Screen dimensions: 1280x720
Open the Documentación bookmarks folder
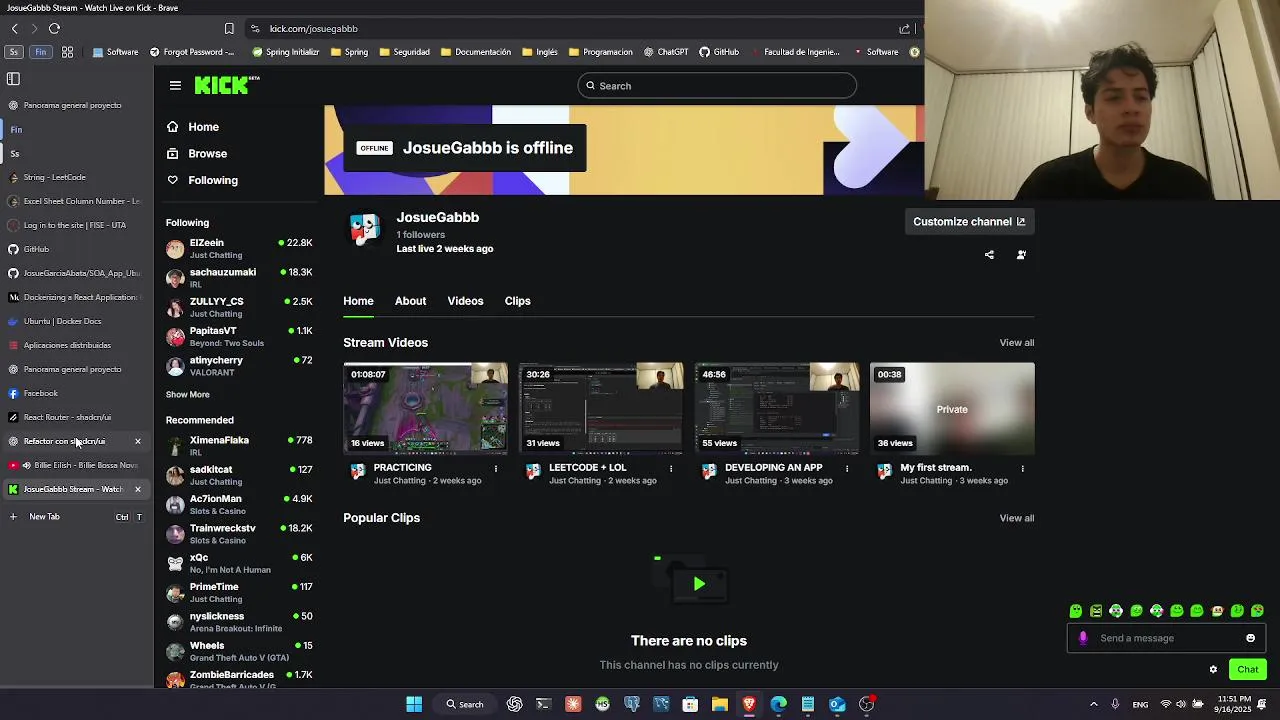coord(475,52)
